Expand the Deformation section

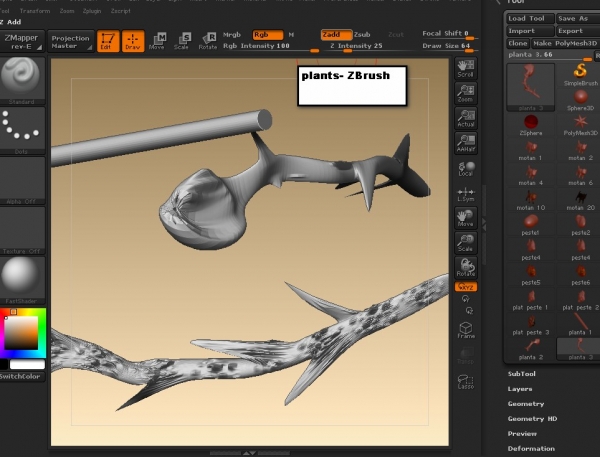click(x=531, y=449)
